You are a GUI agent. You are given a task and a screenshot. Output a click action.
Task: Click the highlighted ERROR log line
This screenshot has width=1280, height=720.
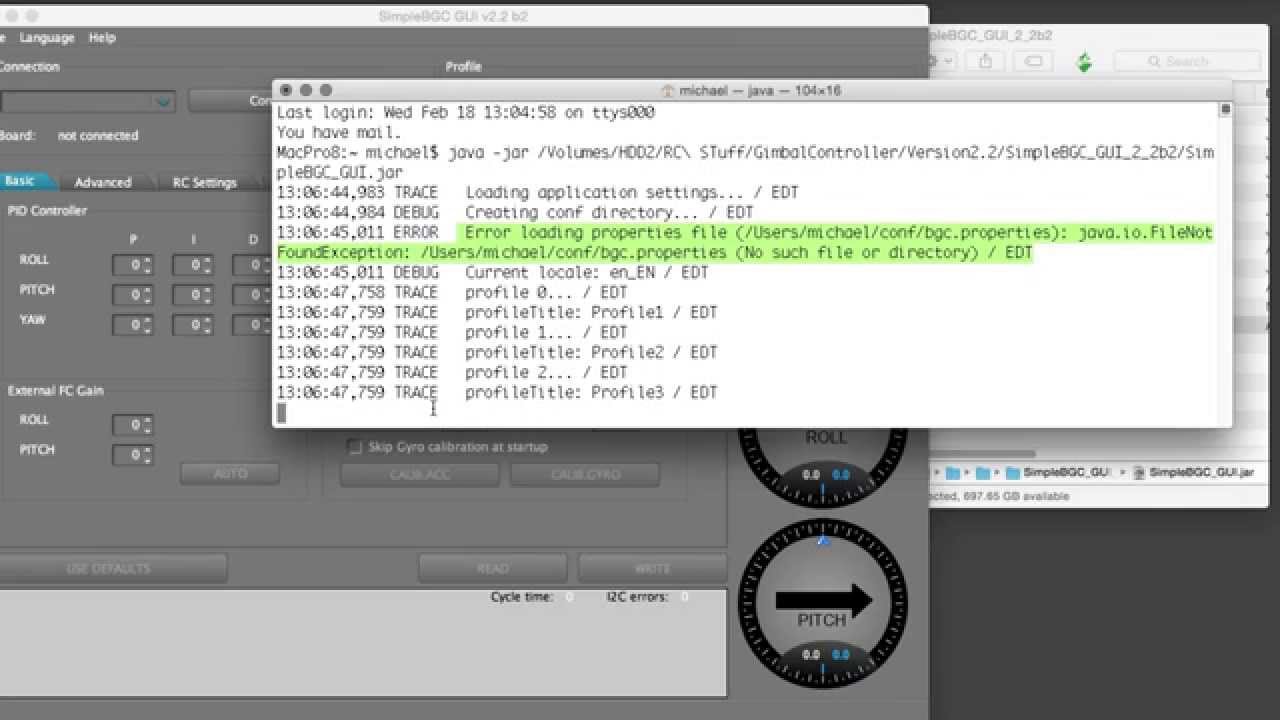[x=745, y=242]
